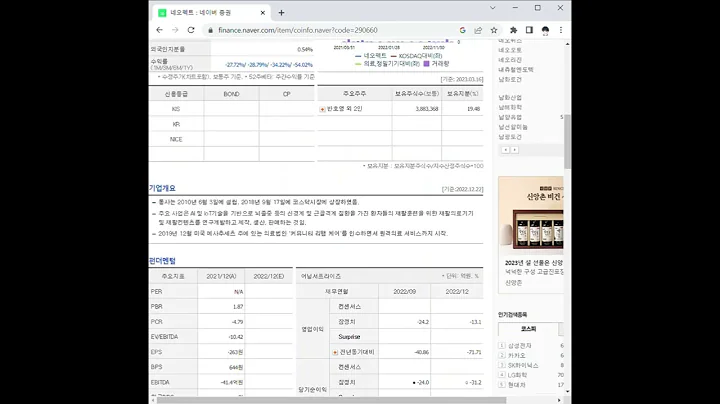The image size is (720, 404).
Task: Click the vertical page scrollbar thumb
Action: pos(568,141)
